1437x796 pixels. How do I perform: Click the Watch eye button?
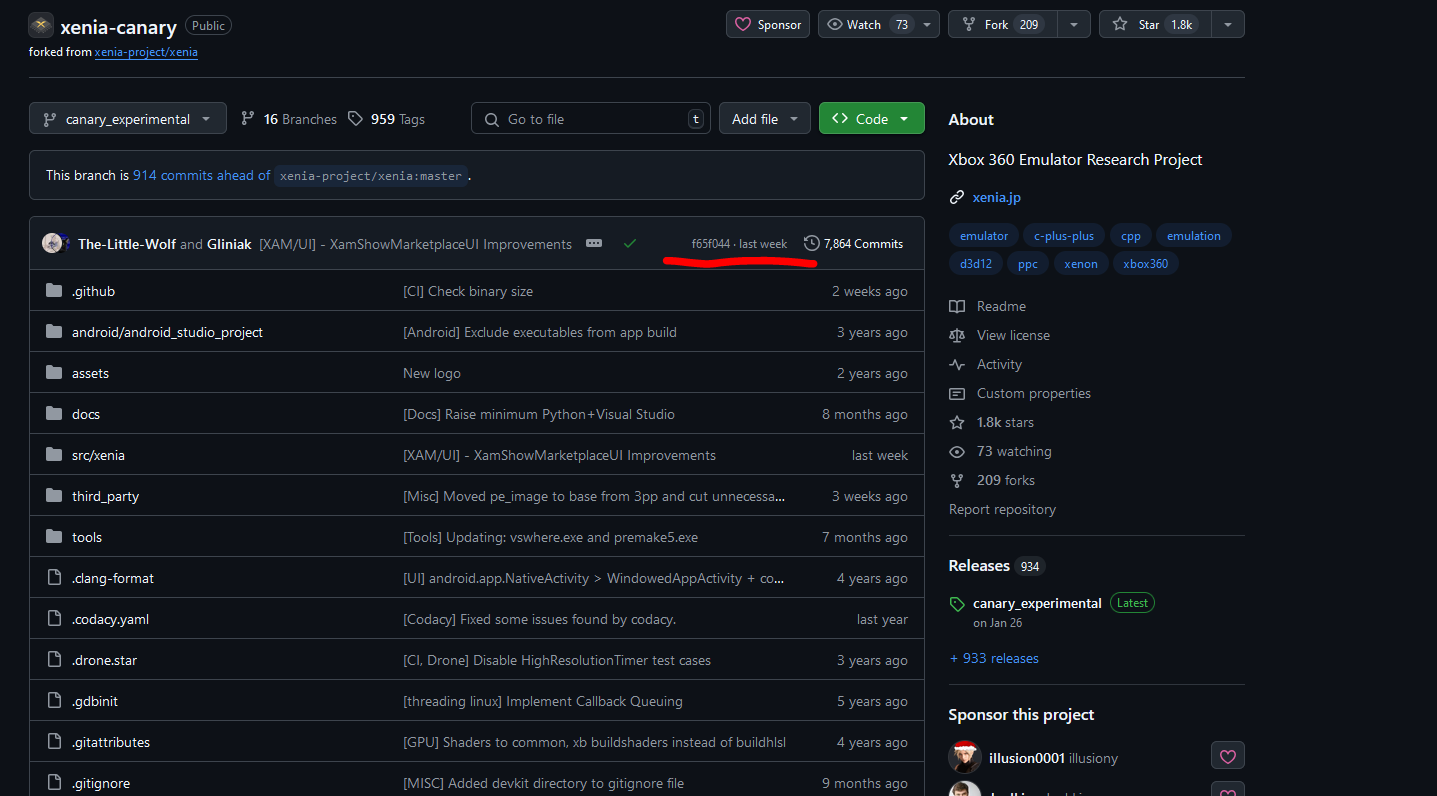tap(867, 25)
